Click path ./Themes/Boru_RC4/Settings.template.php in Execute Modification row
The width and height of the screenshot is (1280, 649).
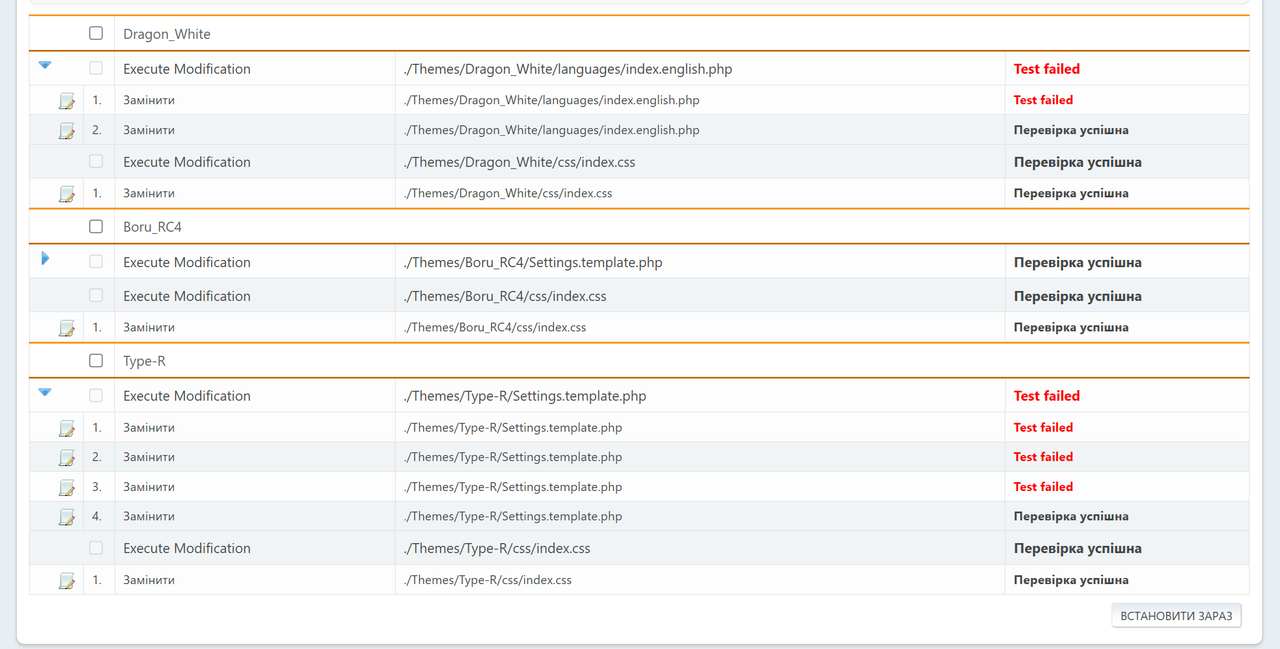coord(533,262)
